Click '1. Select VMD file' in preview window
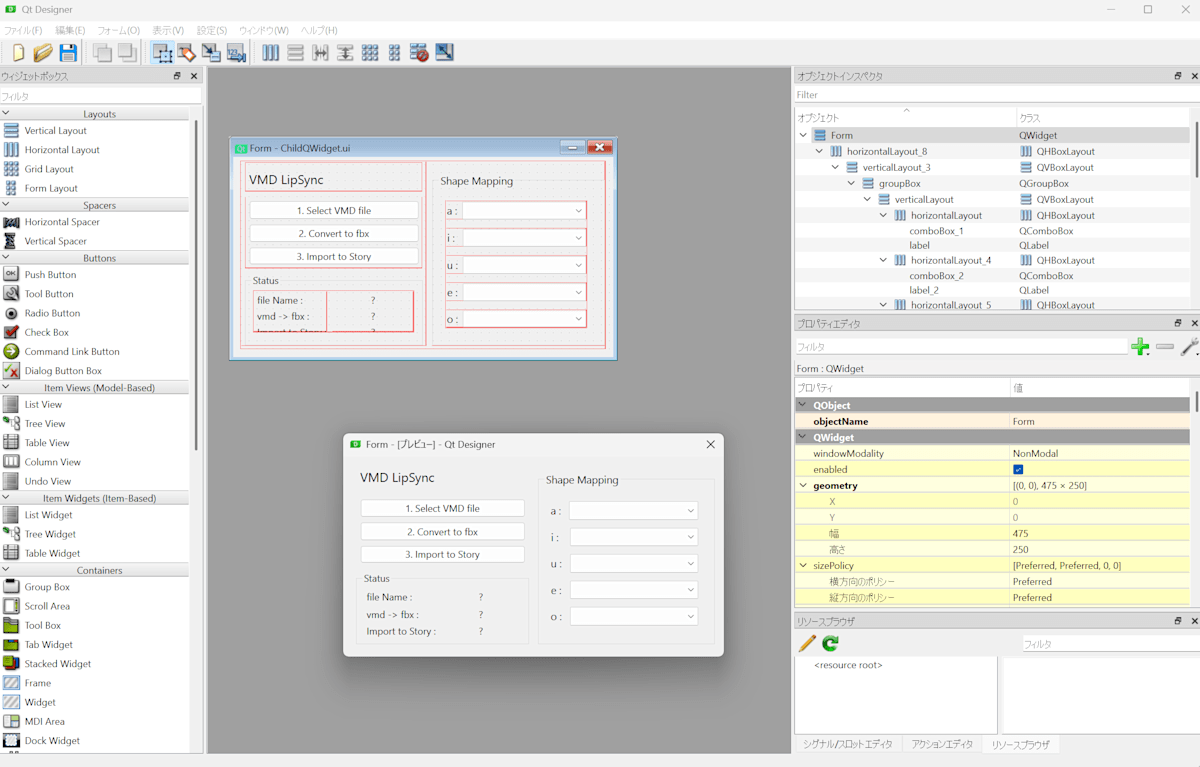This screenshot has width=1200, height=767. [x=442, y=509]
